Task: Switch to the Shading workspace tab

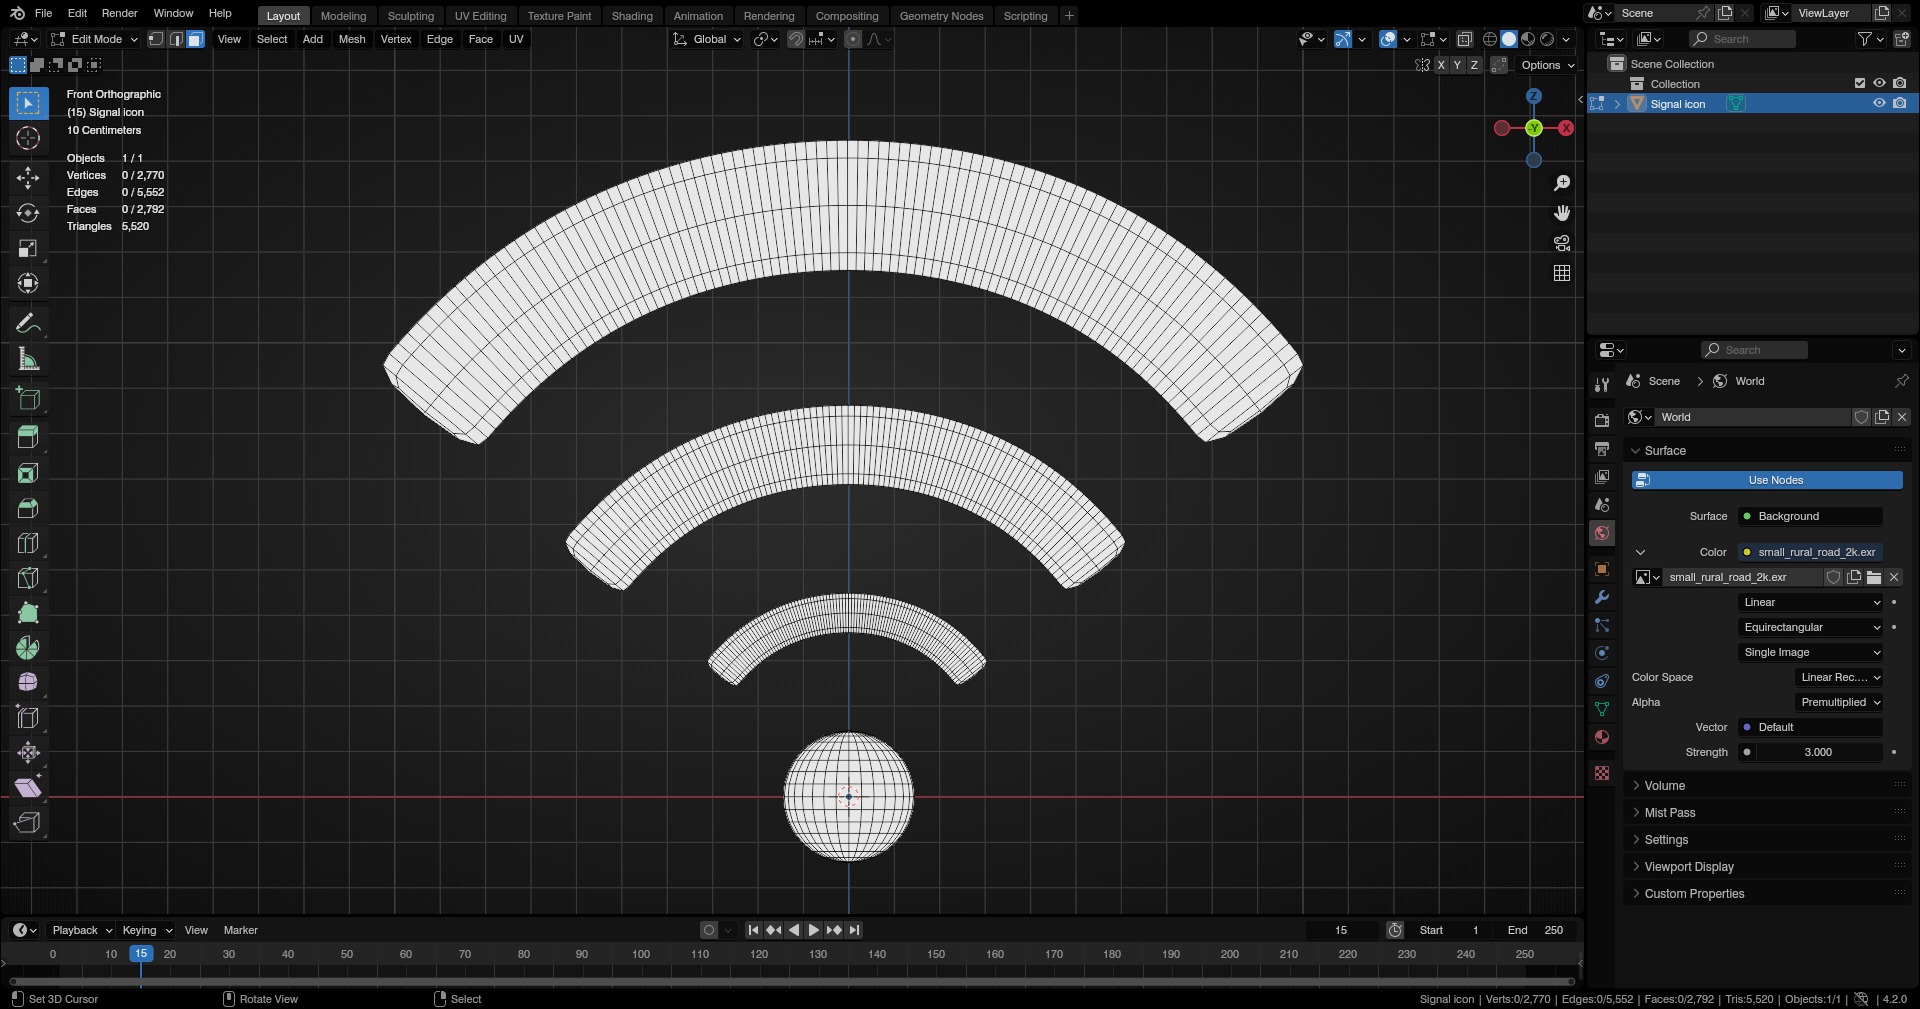Action: [x=632, y=16]
